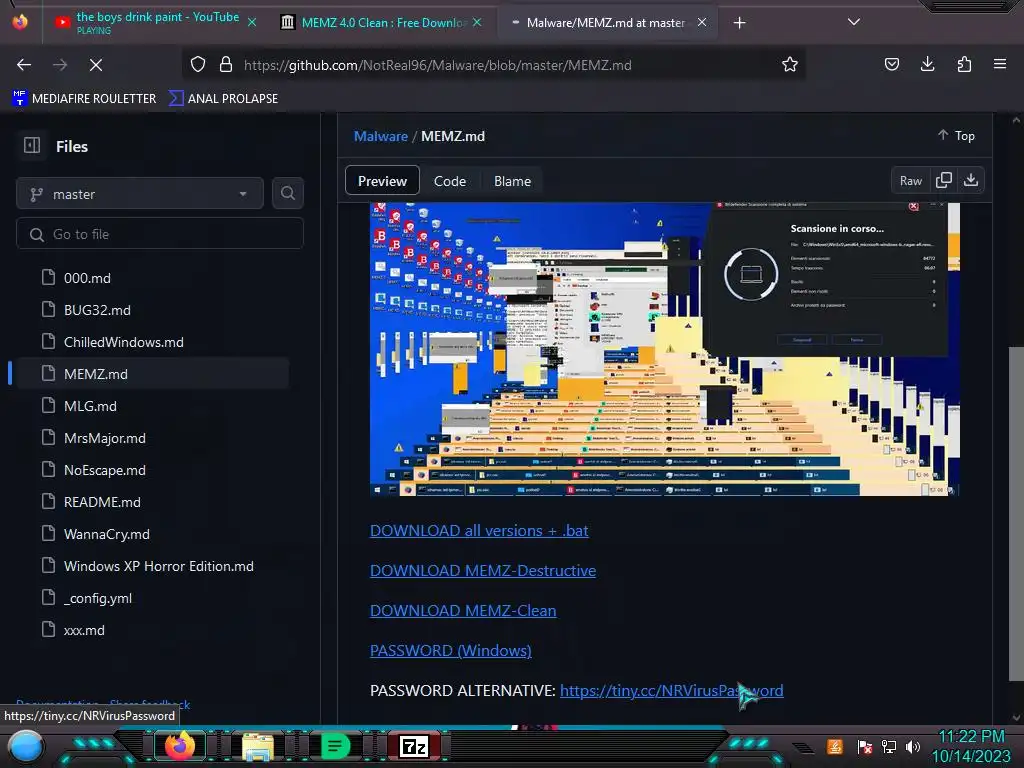Switch to the Blame tab
Image resolution: width=1024 pixels, height=768 pixels.
pyautogui.click(x=512, y=181)
